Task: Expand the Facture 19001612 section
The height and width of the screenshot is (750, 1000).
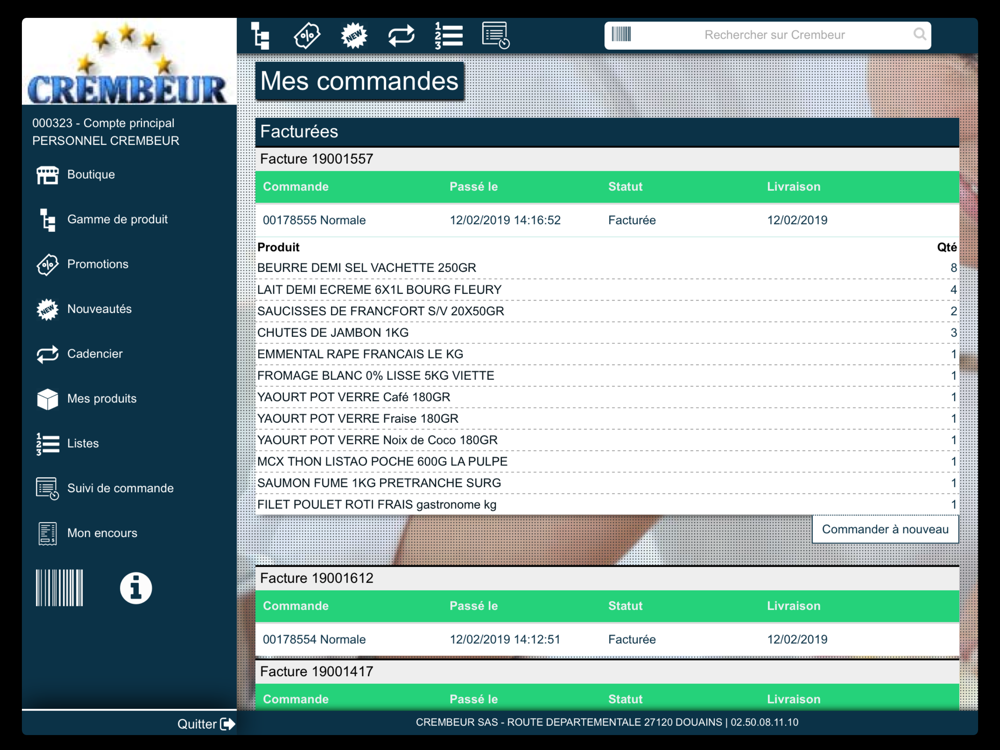Action: coord(607,578)
